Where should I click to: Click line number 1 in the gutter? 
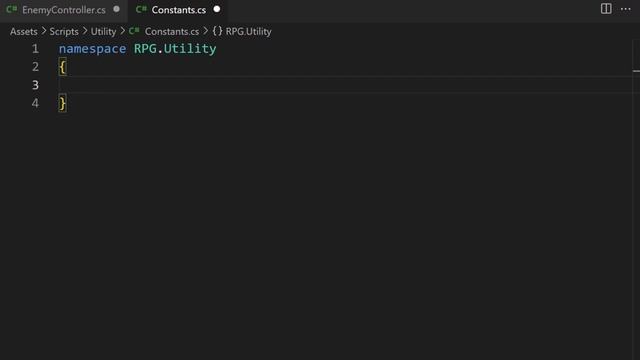coord(35,49)
